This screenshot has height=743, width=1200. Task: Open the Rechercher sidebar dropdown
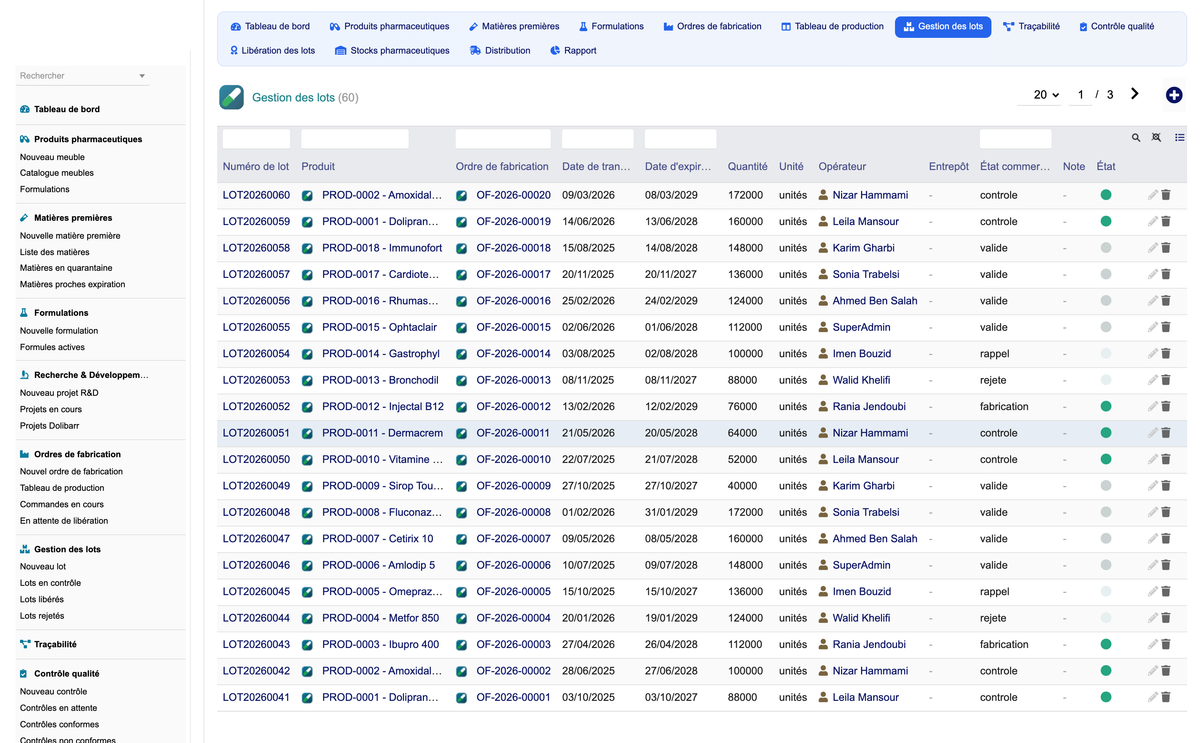pos(83,76)
